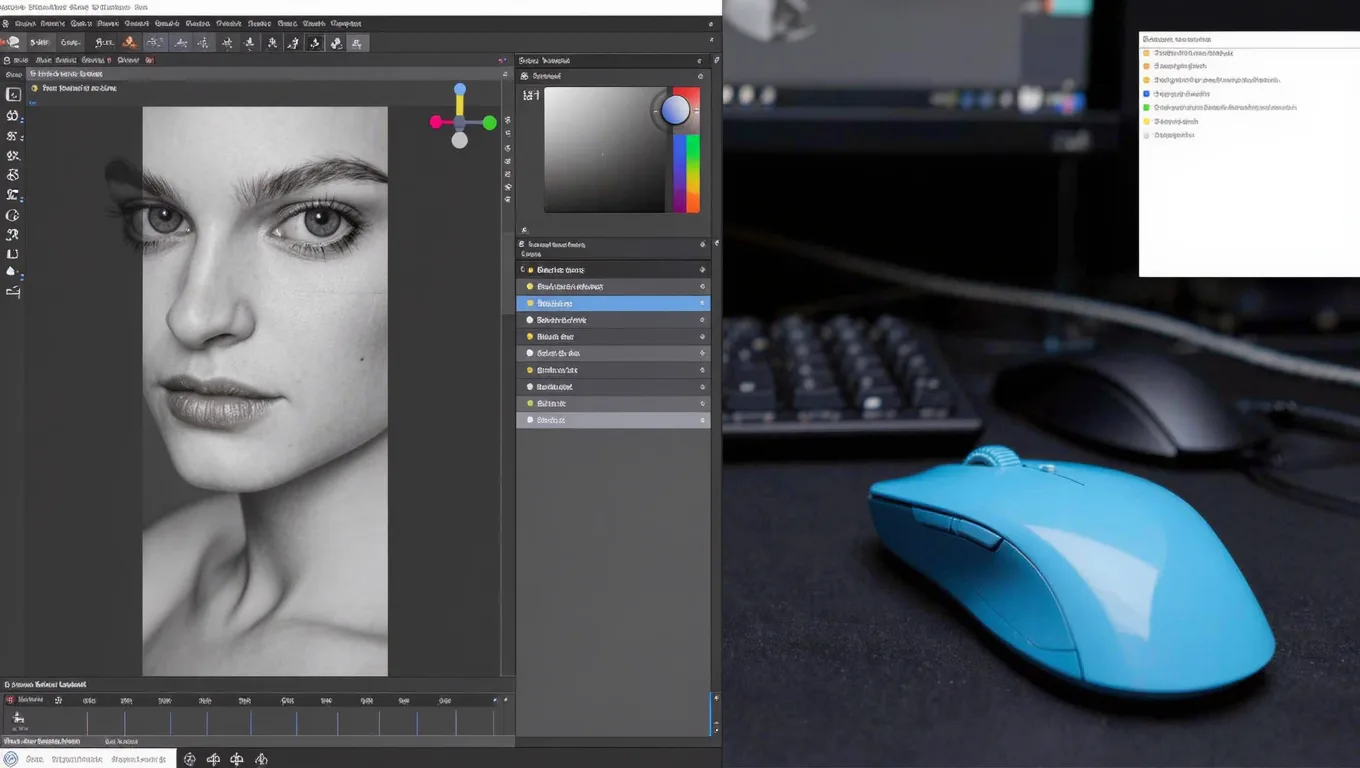Click the pink handle on the viewport gizmo
1360x768 pixels.
click(x=436, y=122)
